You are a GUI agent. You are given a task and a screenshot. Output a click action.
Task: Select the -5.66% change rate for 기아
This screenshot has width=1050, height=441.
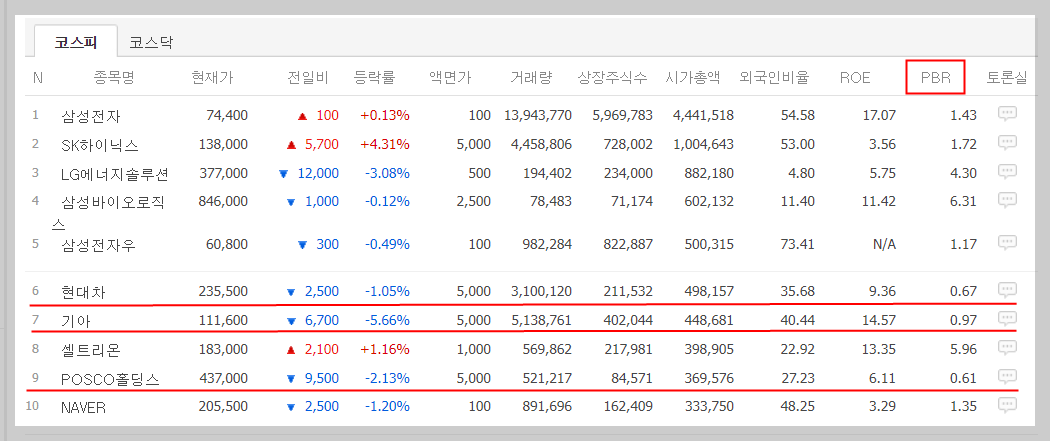point(387,321)
